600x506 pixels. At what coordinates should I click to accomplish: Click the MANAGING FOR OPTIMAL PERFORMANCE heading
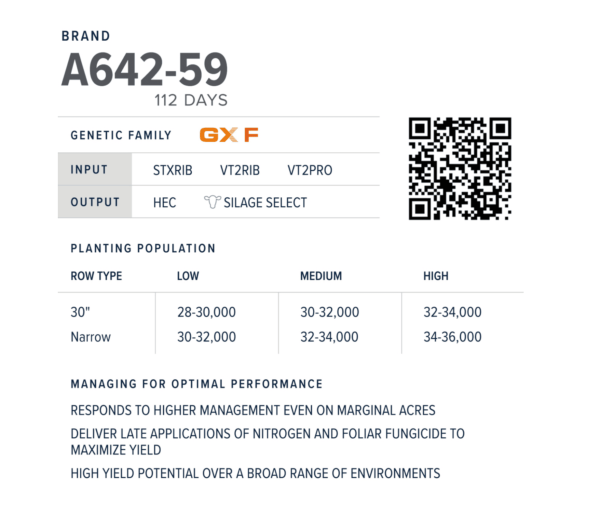tap(196, 383)
